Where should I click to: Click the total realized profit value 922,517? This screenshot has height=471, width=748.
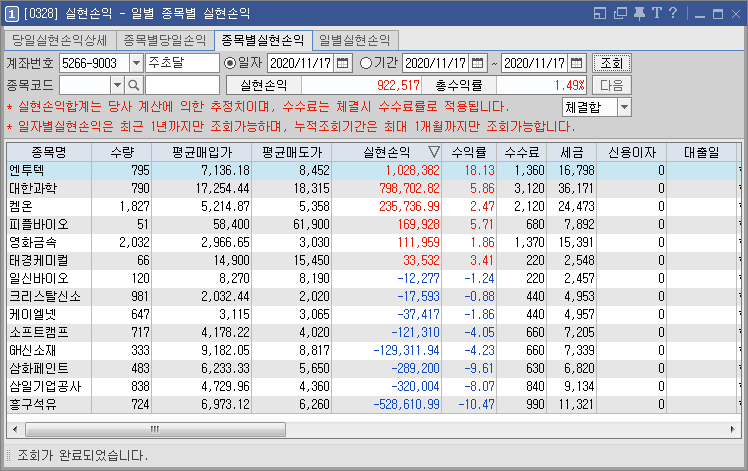pyautogui.click(x=398, y=85)
